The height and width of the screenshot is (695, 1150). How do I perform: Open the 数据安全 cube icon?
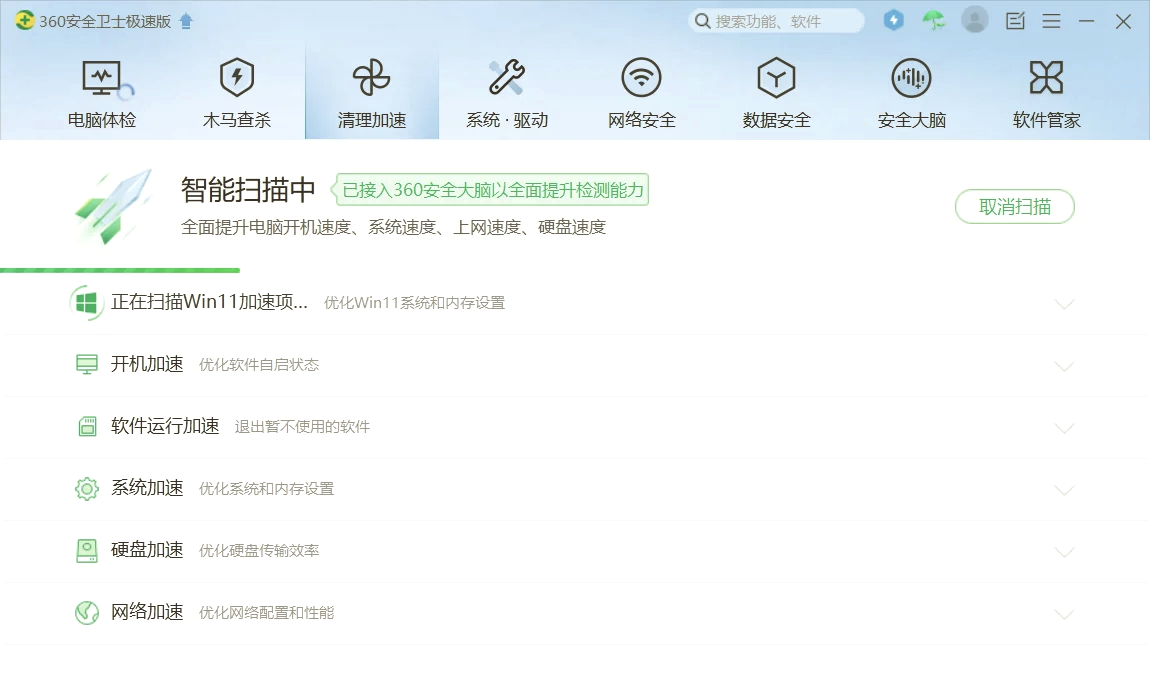tap(777, 77)
